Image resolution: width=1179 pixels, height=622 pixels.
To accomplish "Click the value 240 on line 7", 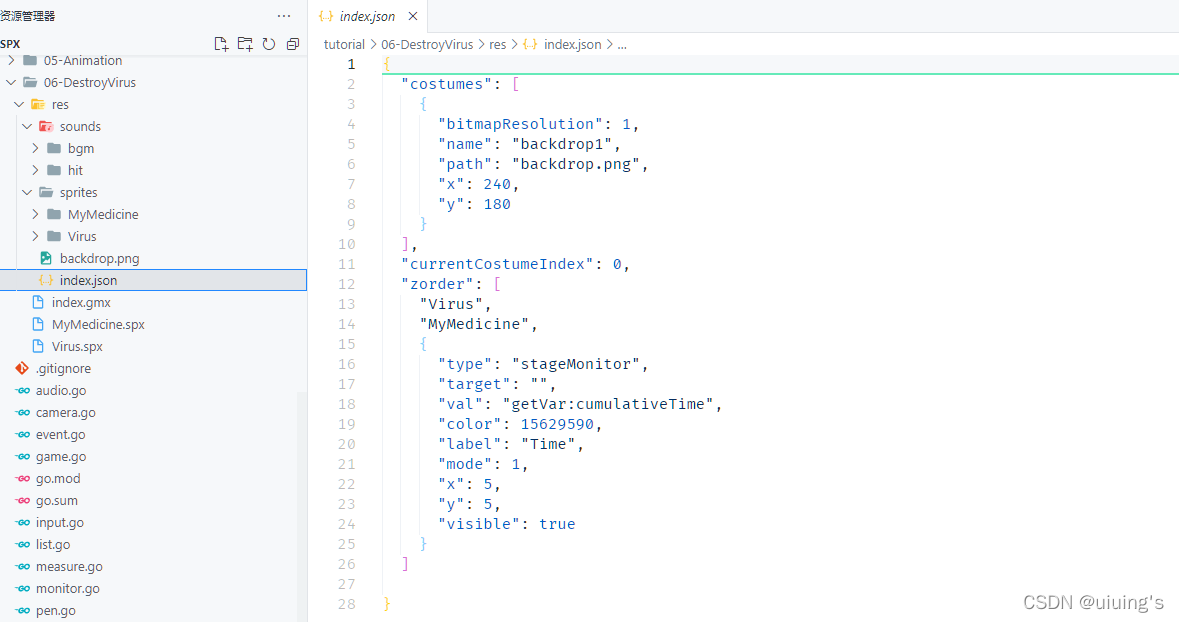I will pyautogui.click(x=496, y=184).
